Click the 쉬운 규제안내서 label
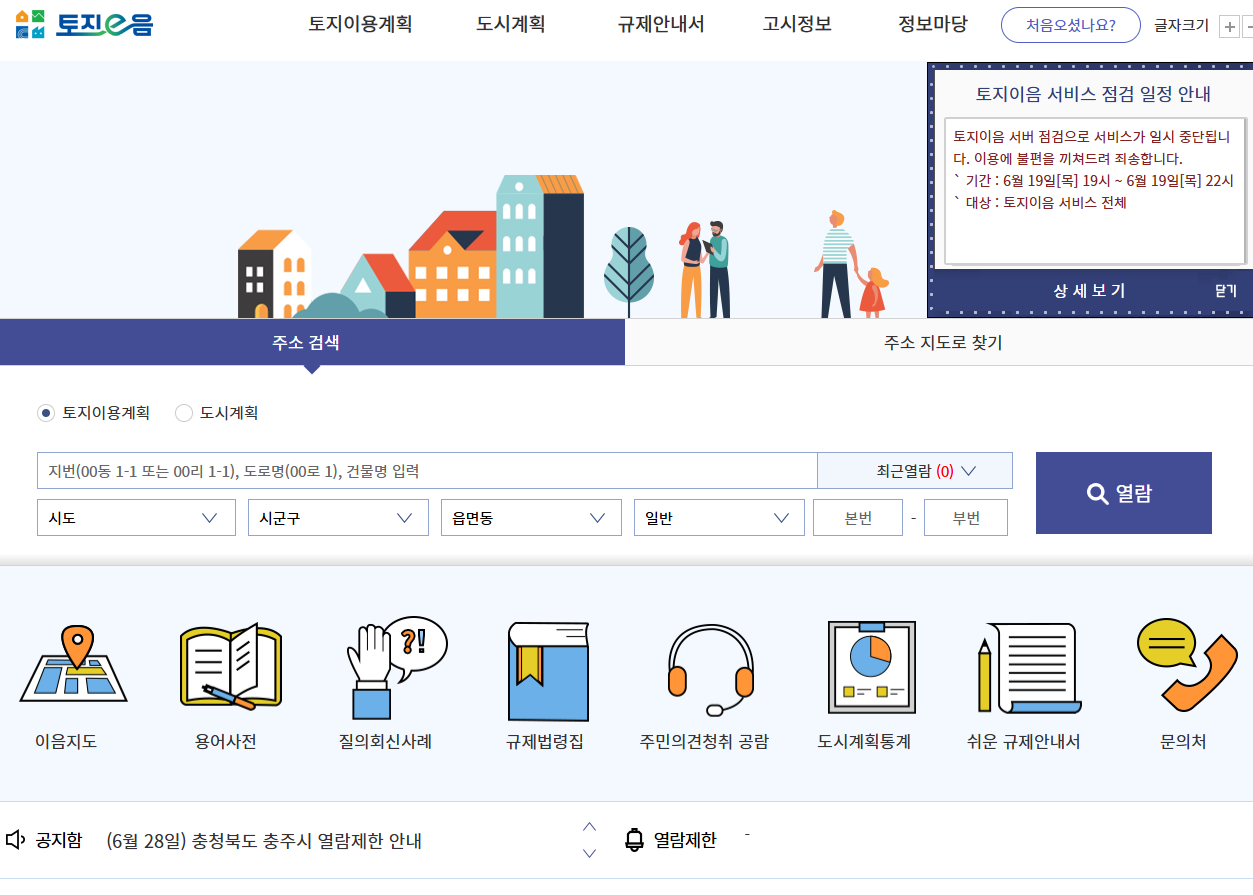1253x895 pixels. 1023,742
